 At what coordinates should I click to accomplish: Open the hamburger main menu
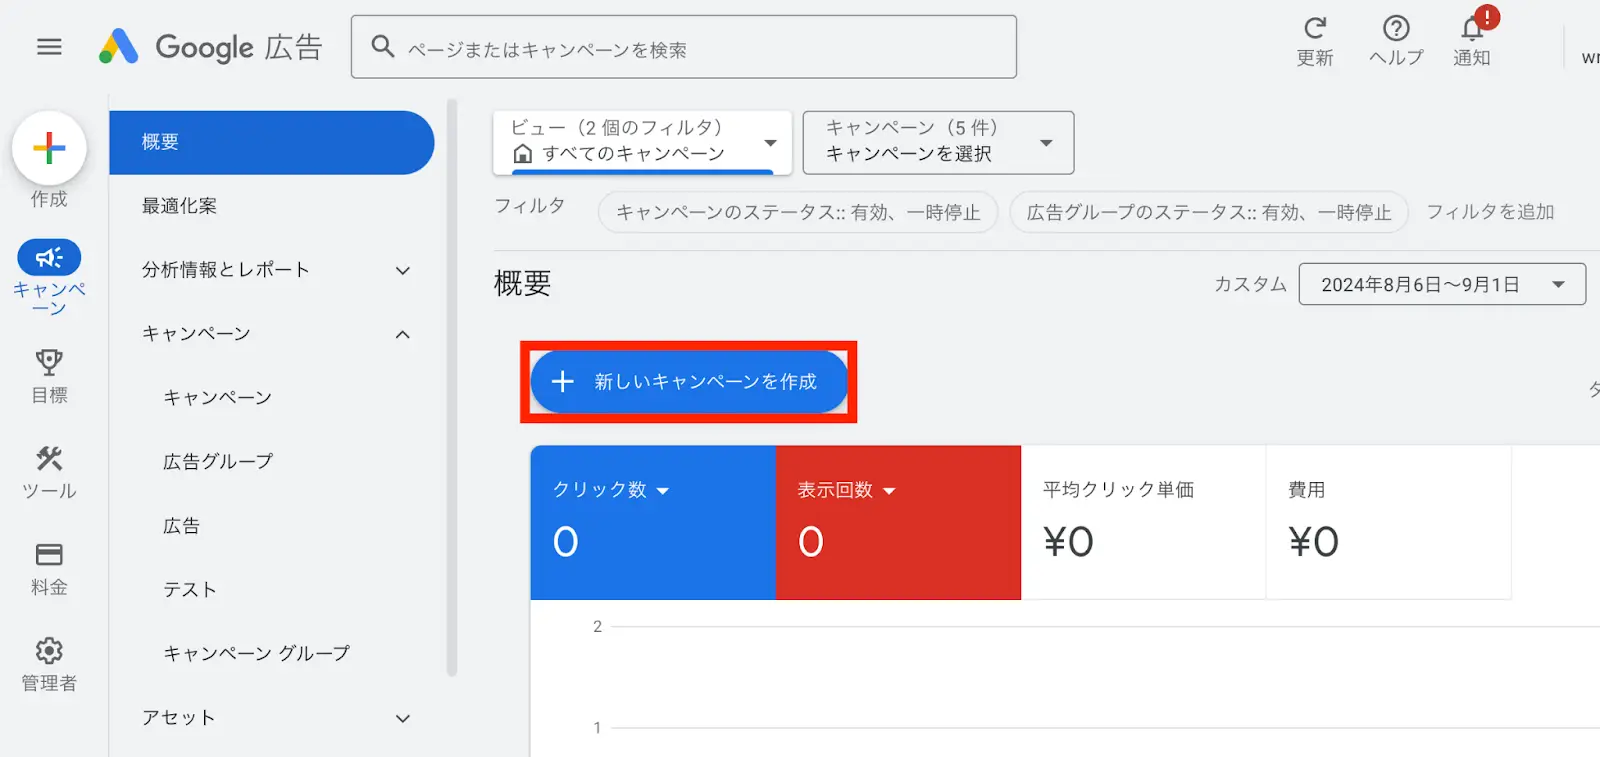49,47
